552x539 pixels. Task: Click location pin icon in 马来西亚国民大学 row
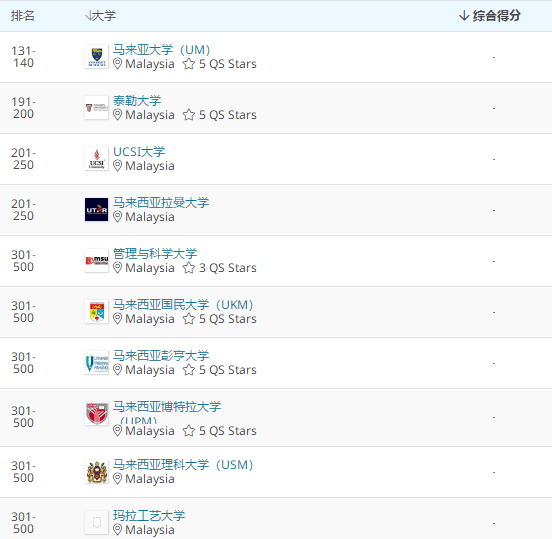click(x=118, y=319)
